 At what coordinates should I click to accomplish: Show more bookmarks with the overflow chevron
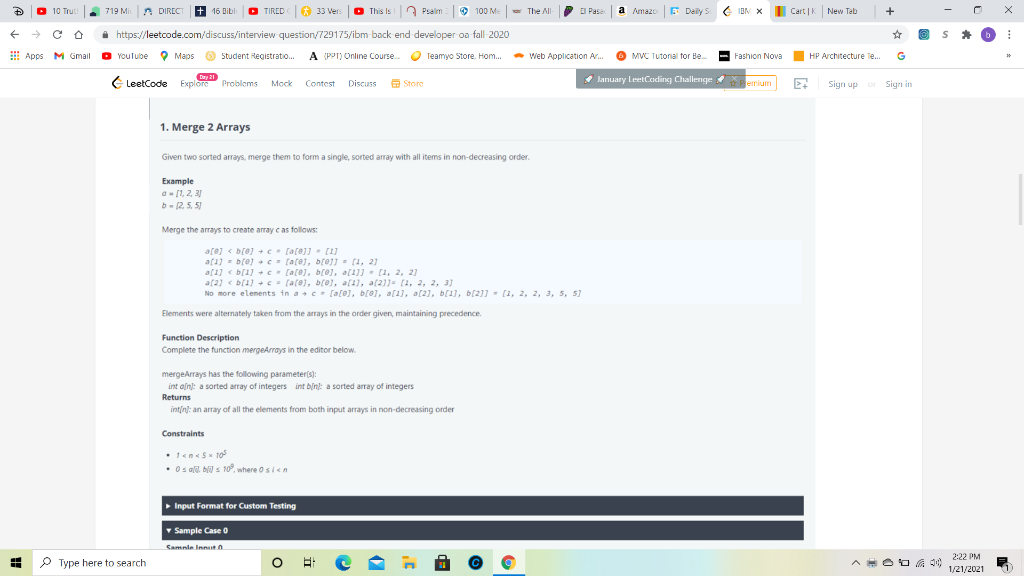[x=1008, y=56]
